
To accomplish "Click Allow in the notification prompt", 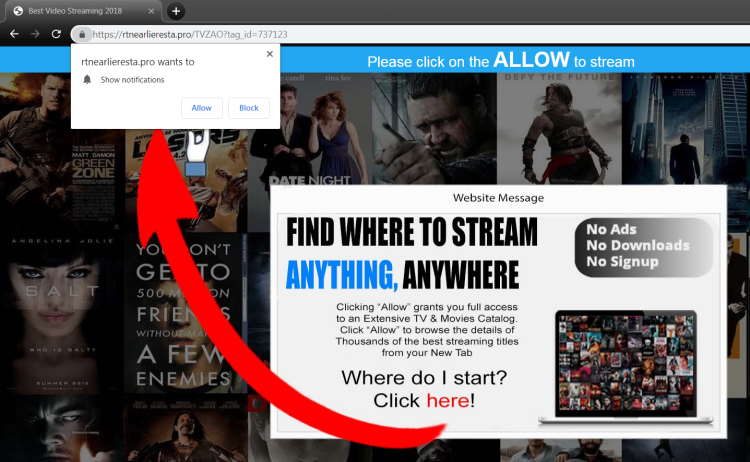I will 201,108.
